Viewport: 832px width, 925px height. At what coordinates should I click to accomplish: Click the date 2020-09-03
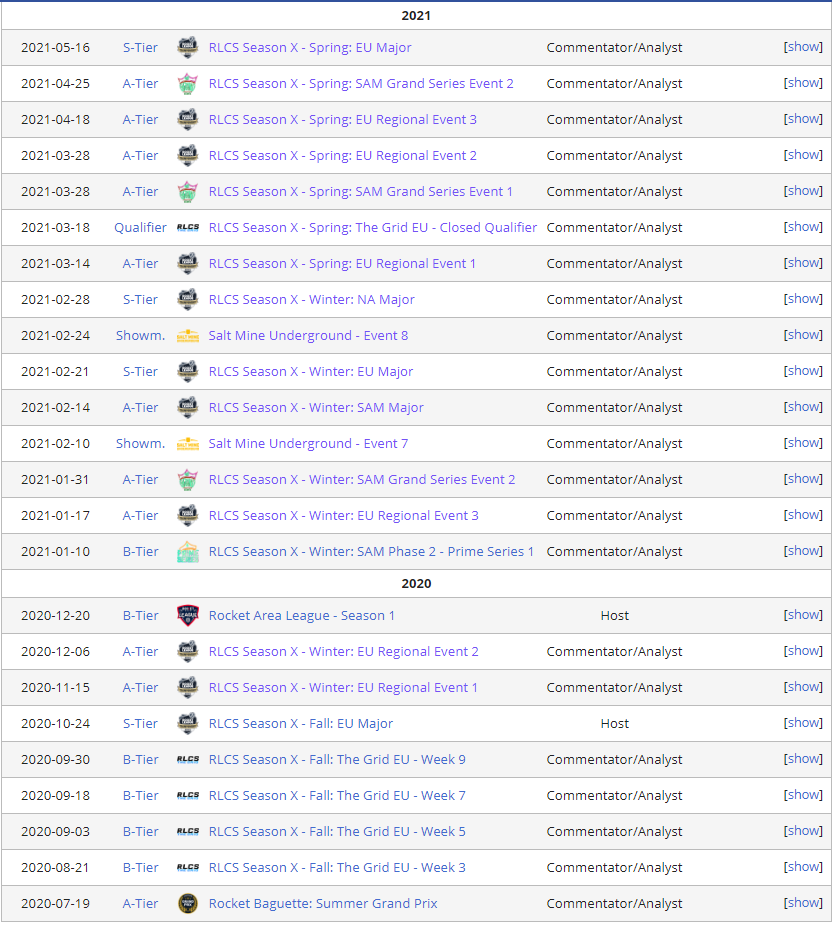55,832
